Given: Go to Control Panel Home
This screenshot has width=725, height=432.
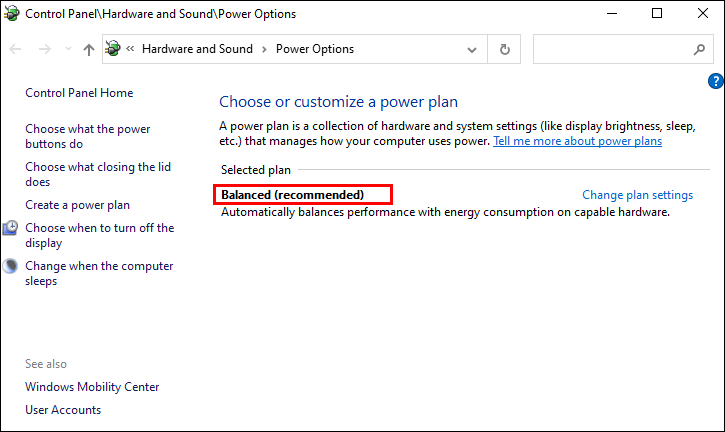Looking at the screenshot, I should [x=79, y=93].
